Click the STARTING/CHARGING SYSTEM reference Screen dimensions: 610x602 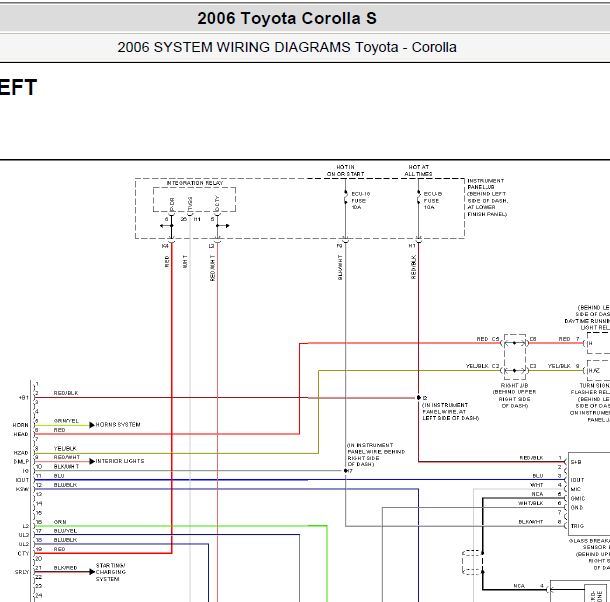pos(111,572)
